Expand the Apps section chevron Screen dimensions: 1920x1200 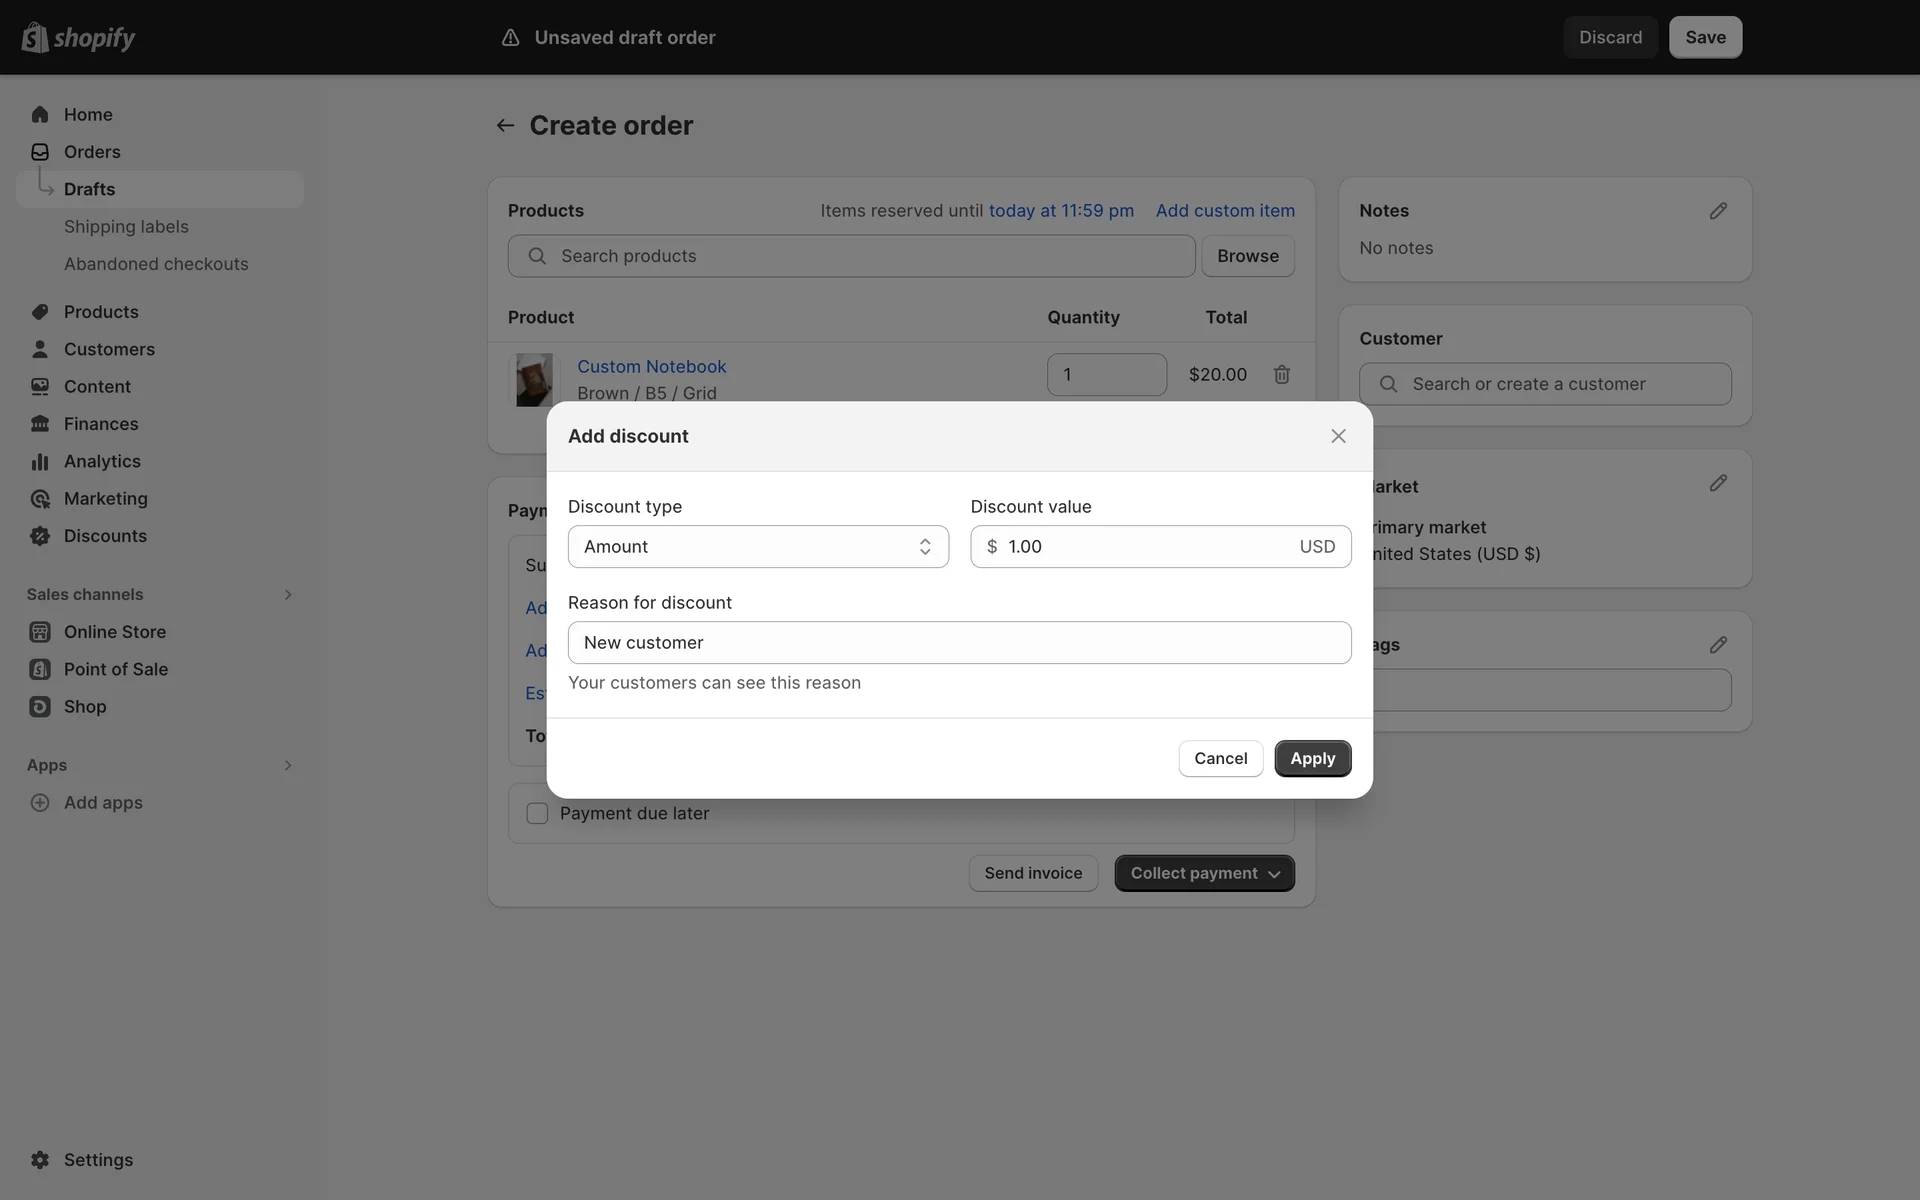point(287,766)
